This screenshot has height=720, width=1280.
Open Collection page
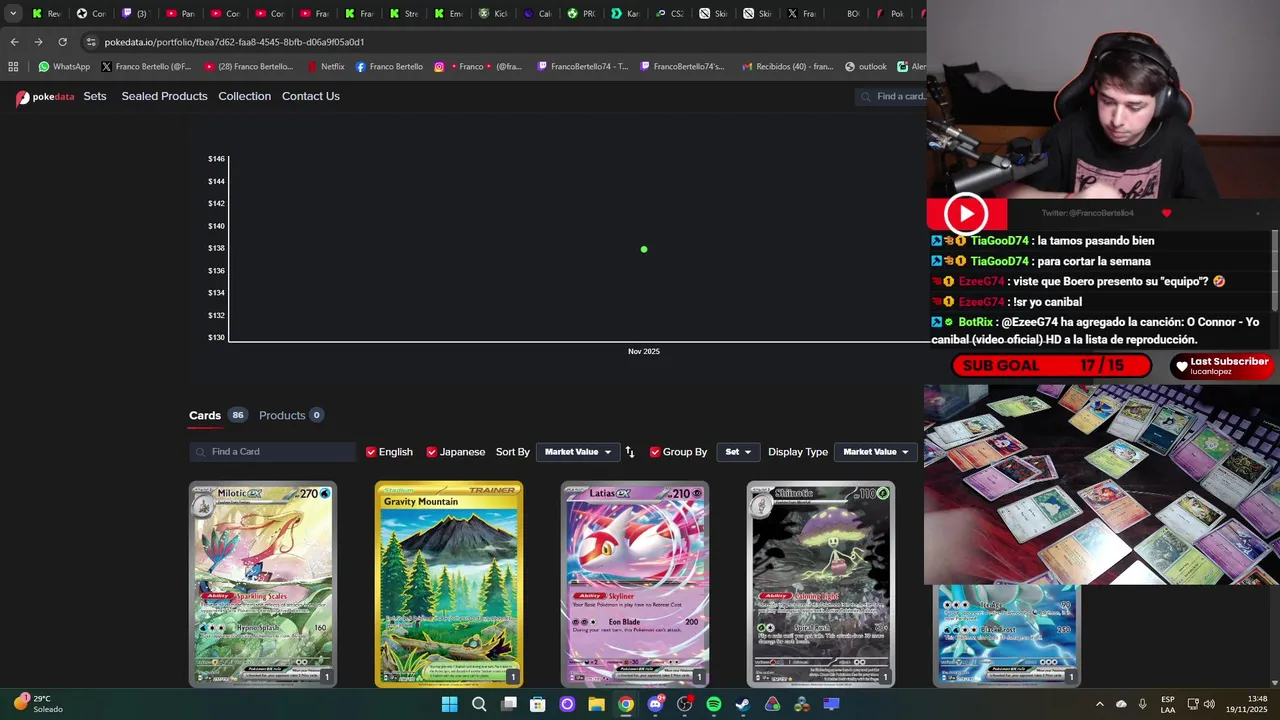[245, 96]
